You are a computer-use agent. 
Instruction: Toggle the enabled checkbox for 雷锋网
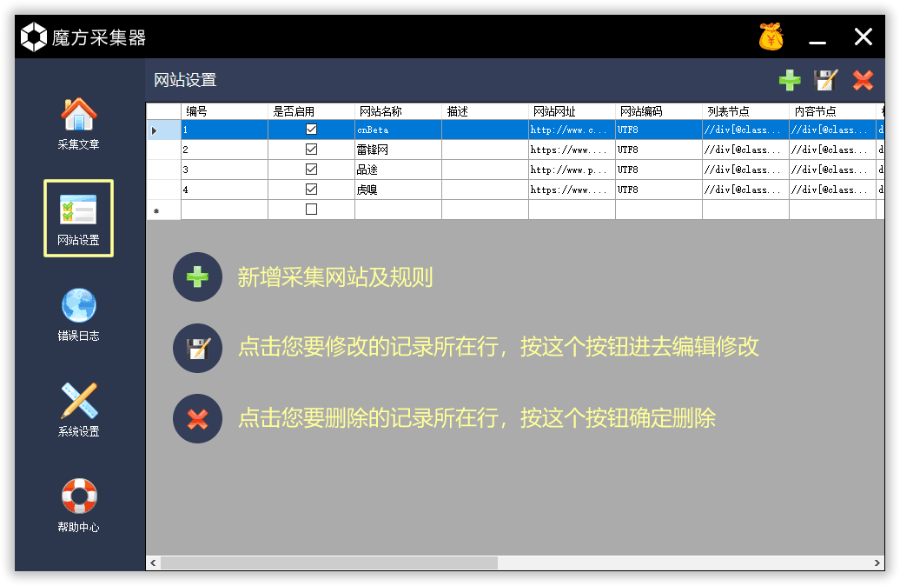point(311,150)
